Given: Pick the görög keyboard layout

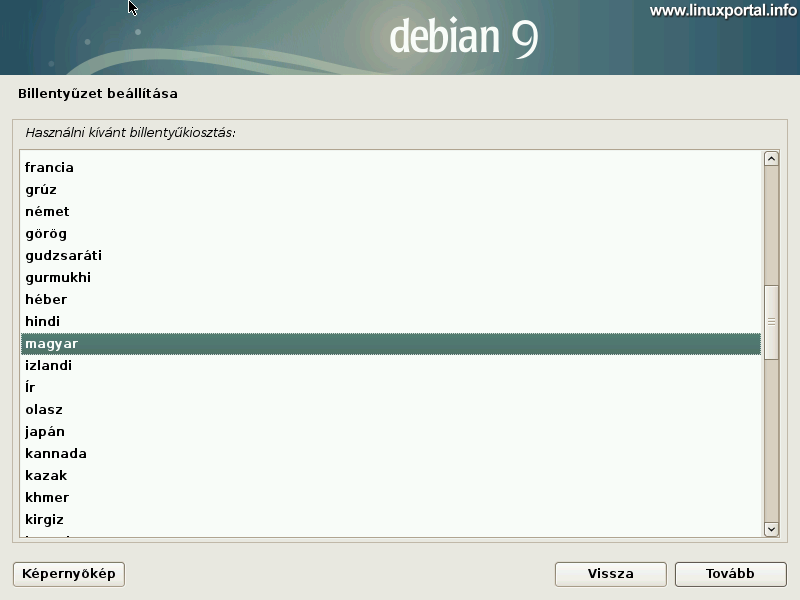Looking at the screenshot, I should click(x=391, y=234).
